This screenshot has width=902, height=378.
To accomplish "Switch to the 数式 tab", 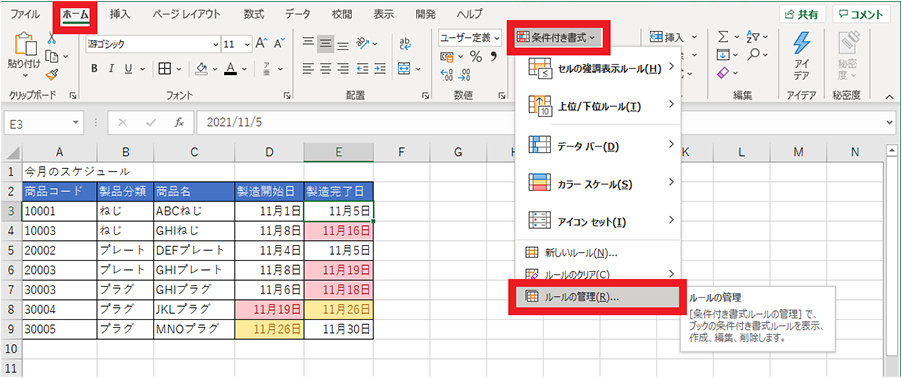I will tap(254, 14).
